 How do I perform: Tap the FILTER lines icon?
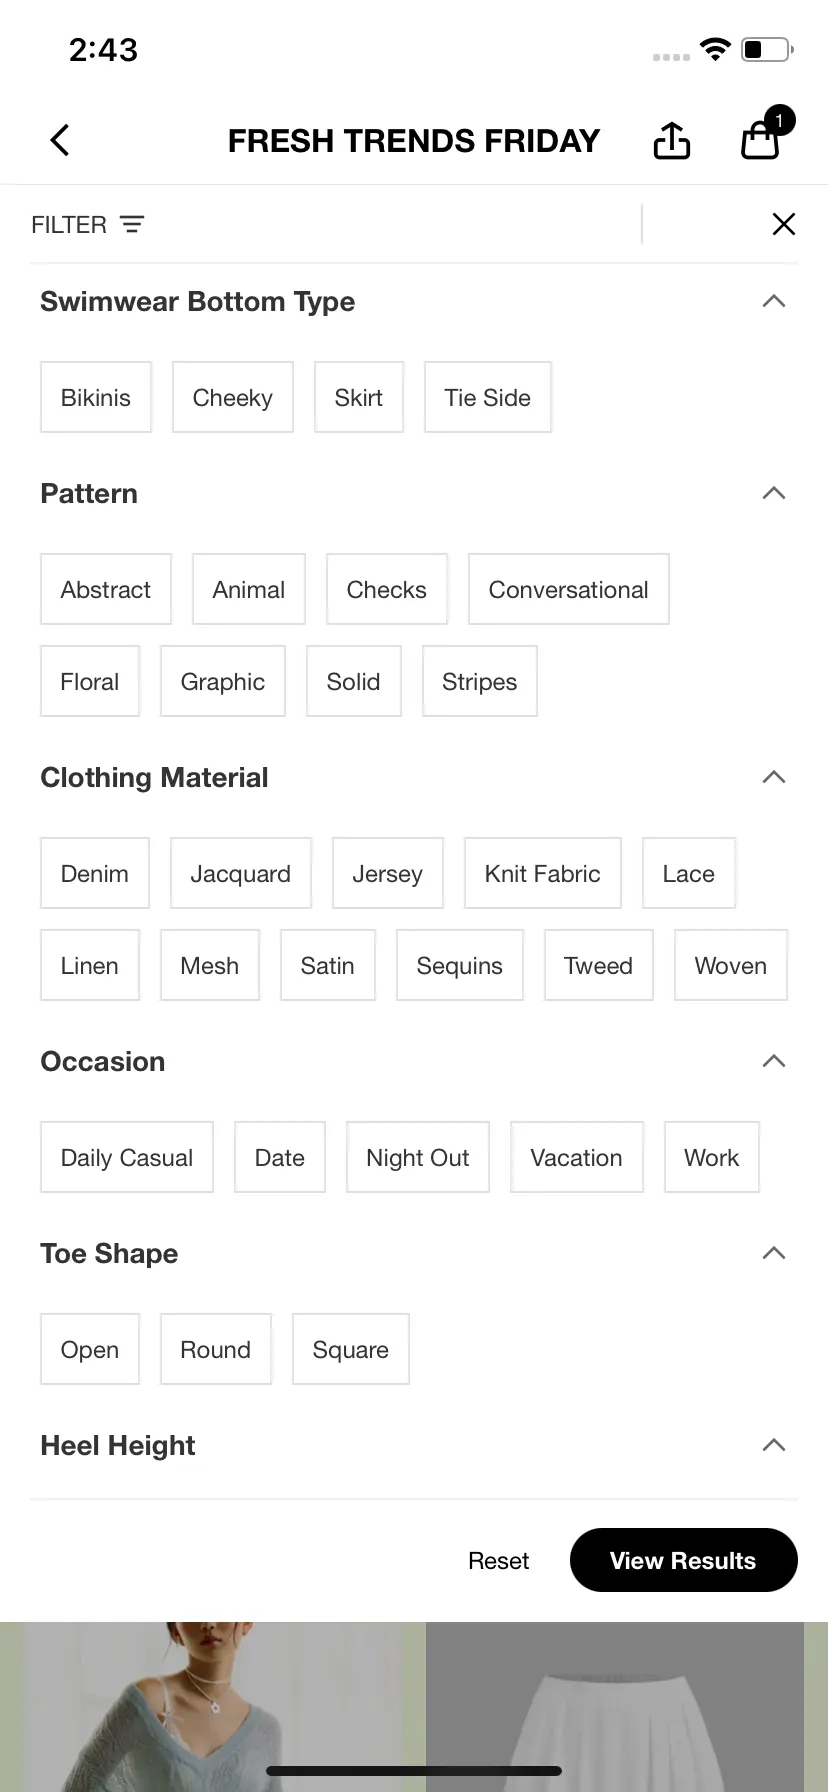pyautogui.click(x=132, y=224)
